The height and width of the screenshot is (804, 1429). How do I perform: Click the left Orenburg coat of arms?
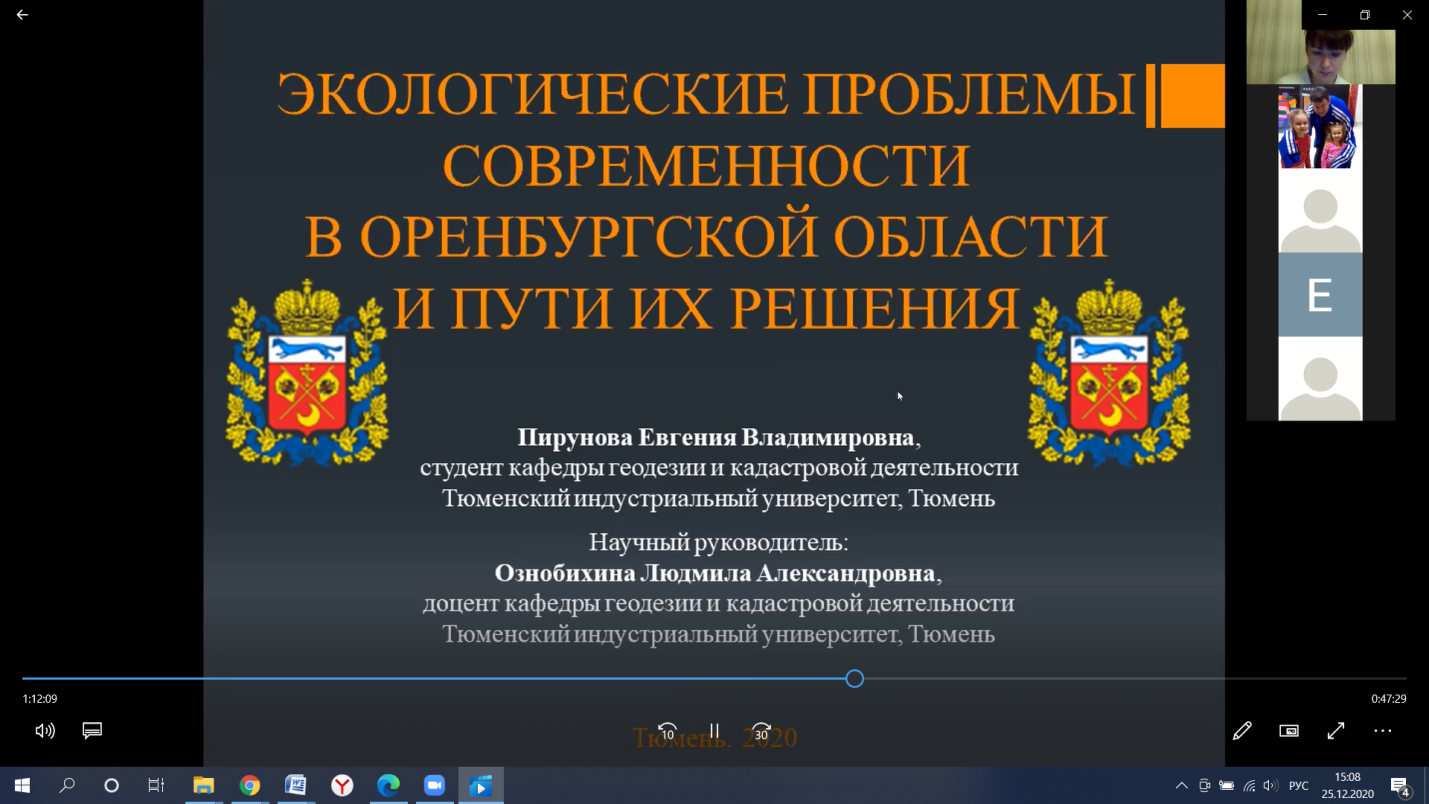click(306, 374)
